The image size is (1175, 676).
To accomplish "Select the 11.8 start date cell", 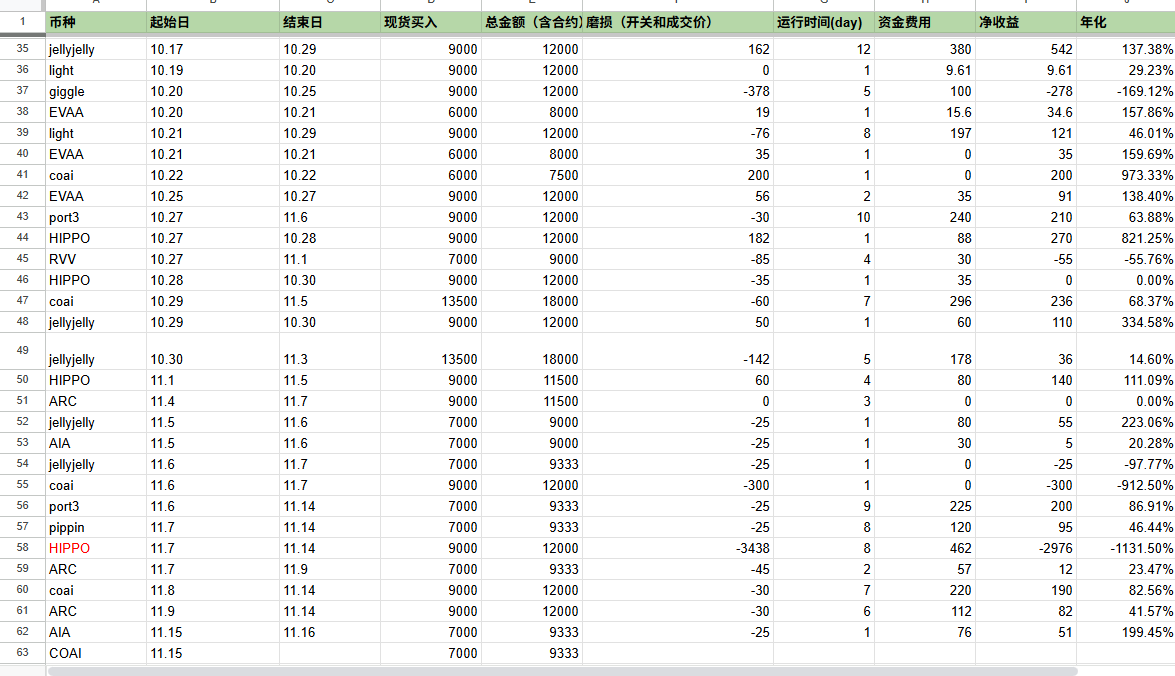I will (213, 590).
